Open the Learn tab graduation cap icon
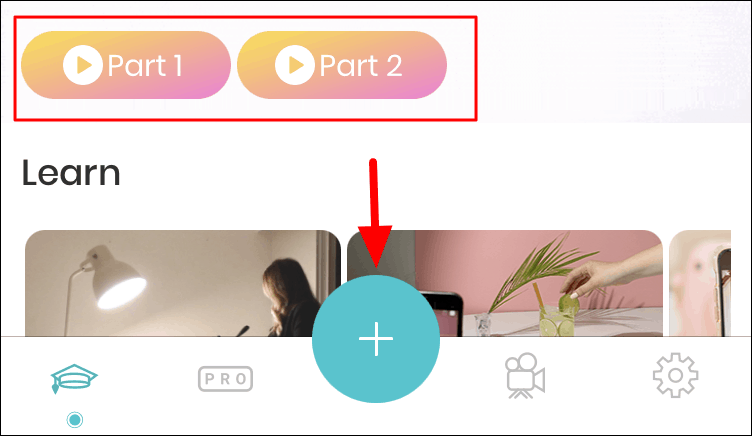 (74, 378)
